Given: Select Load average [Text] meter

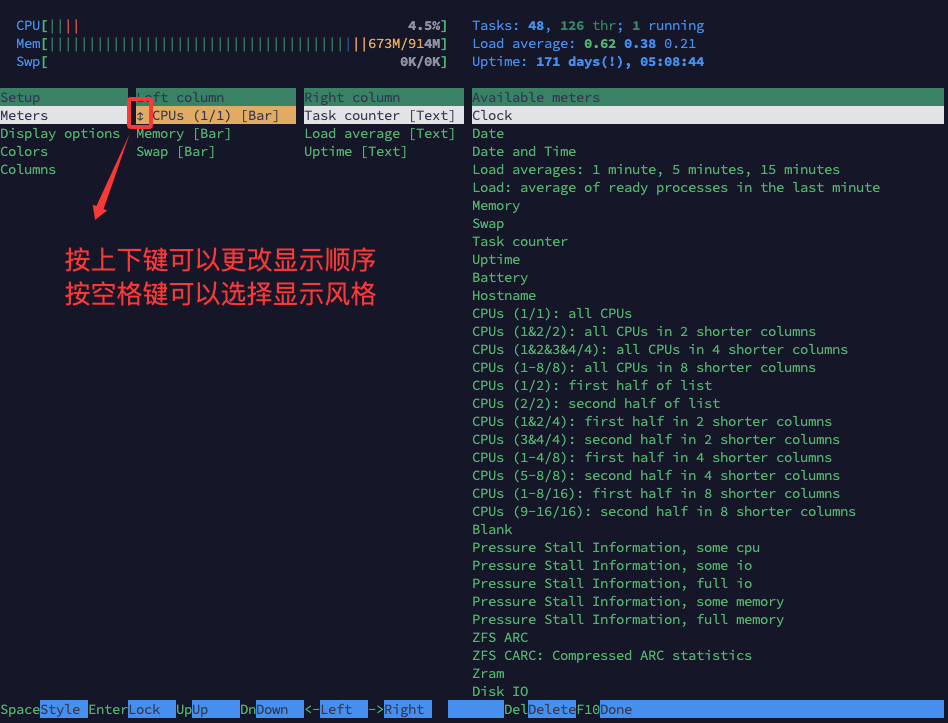Looking at the screenshot, I should [379, 134].
